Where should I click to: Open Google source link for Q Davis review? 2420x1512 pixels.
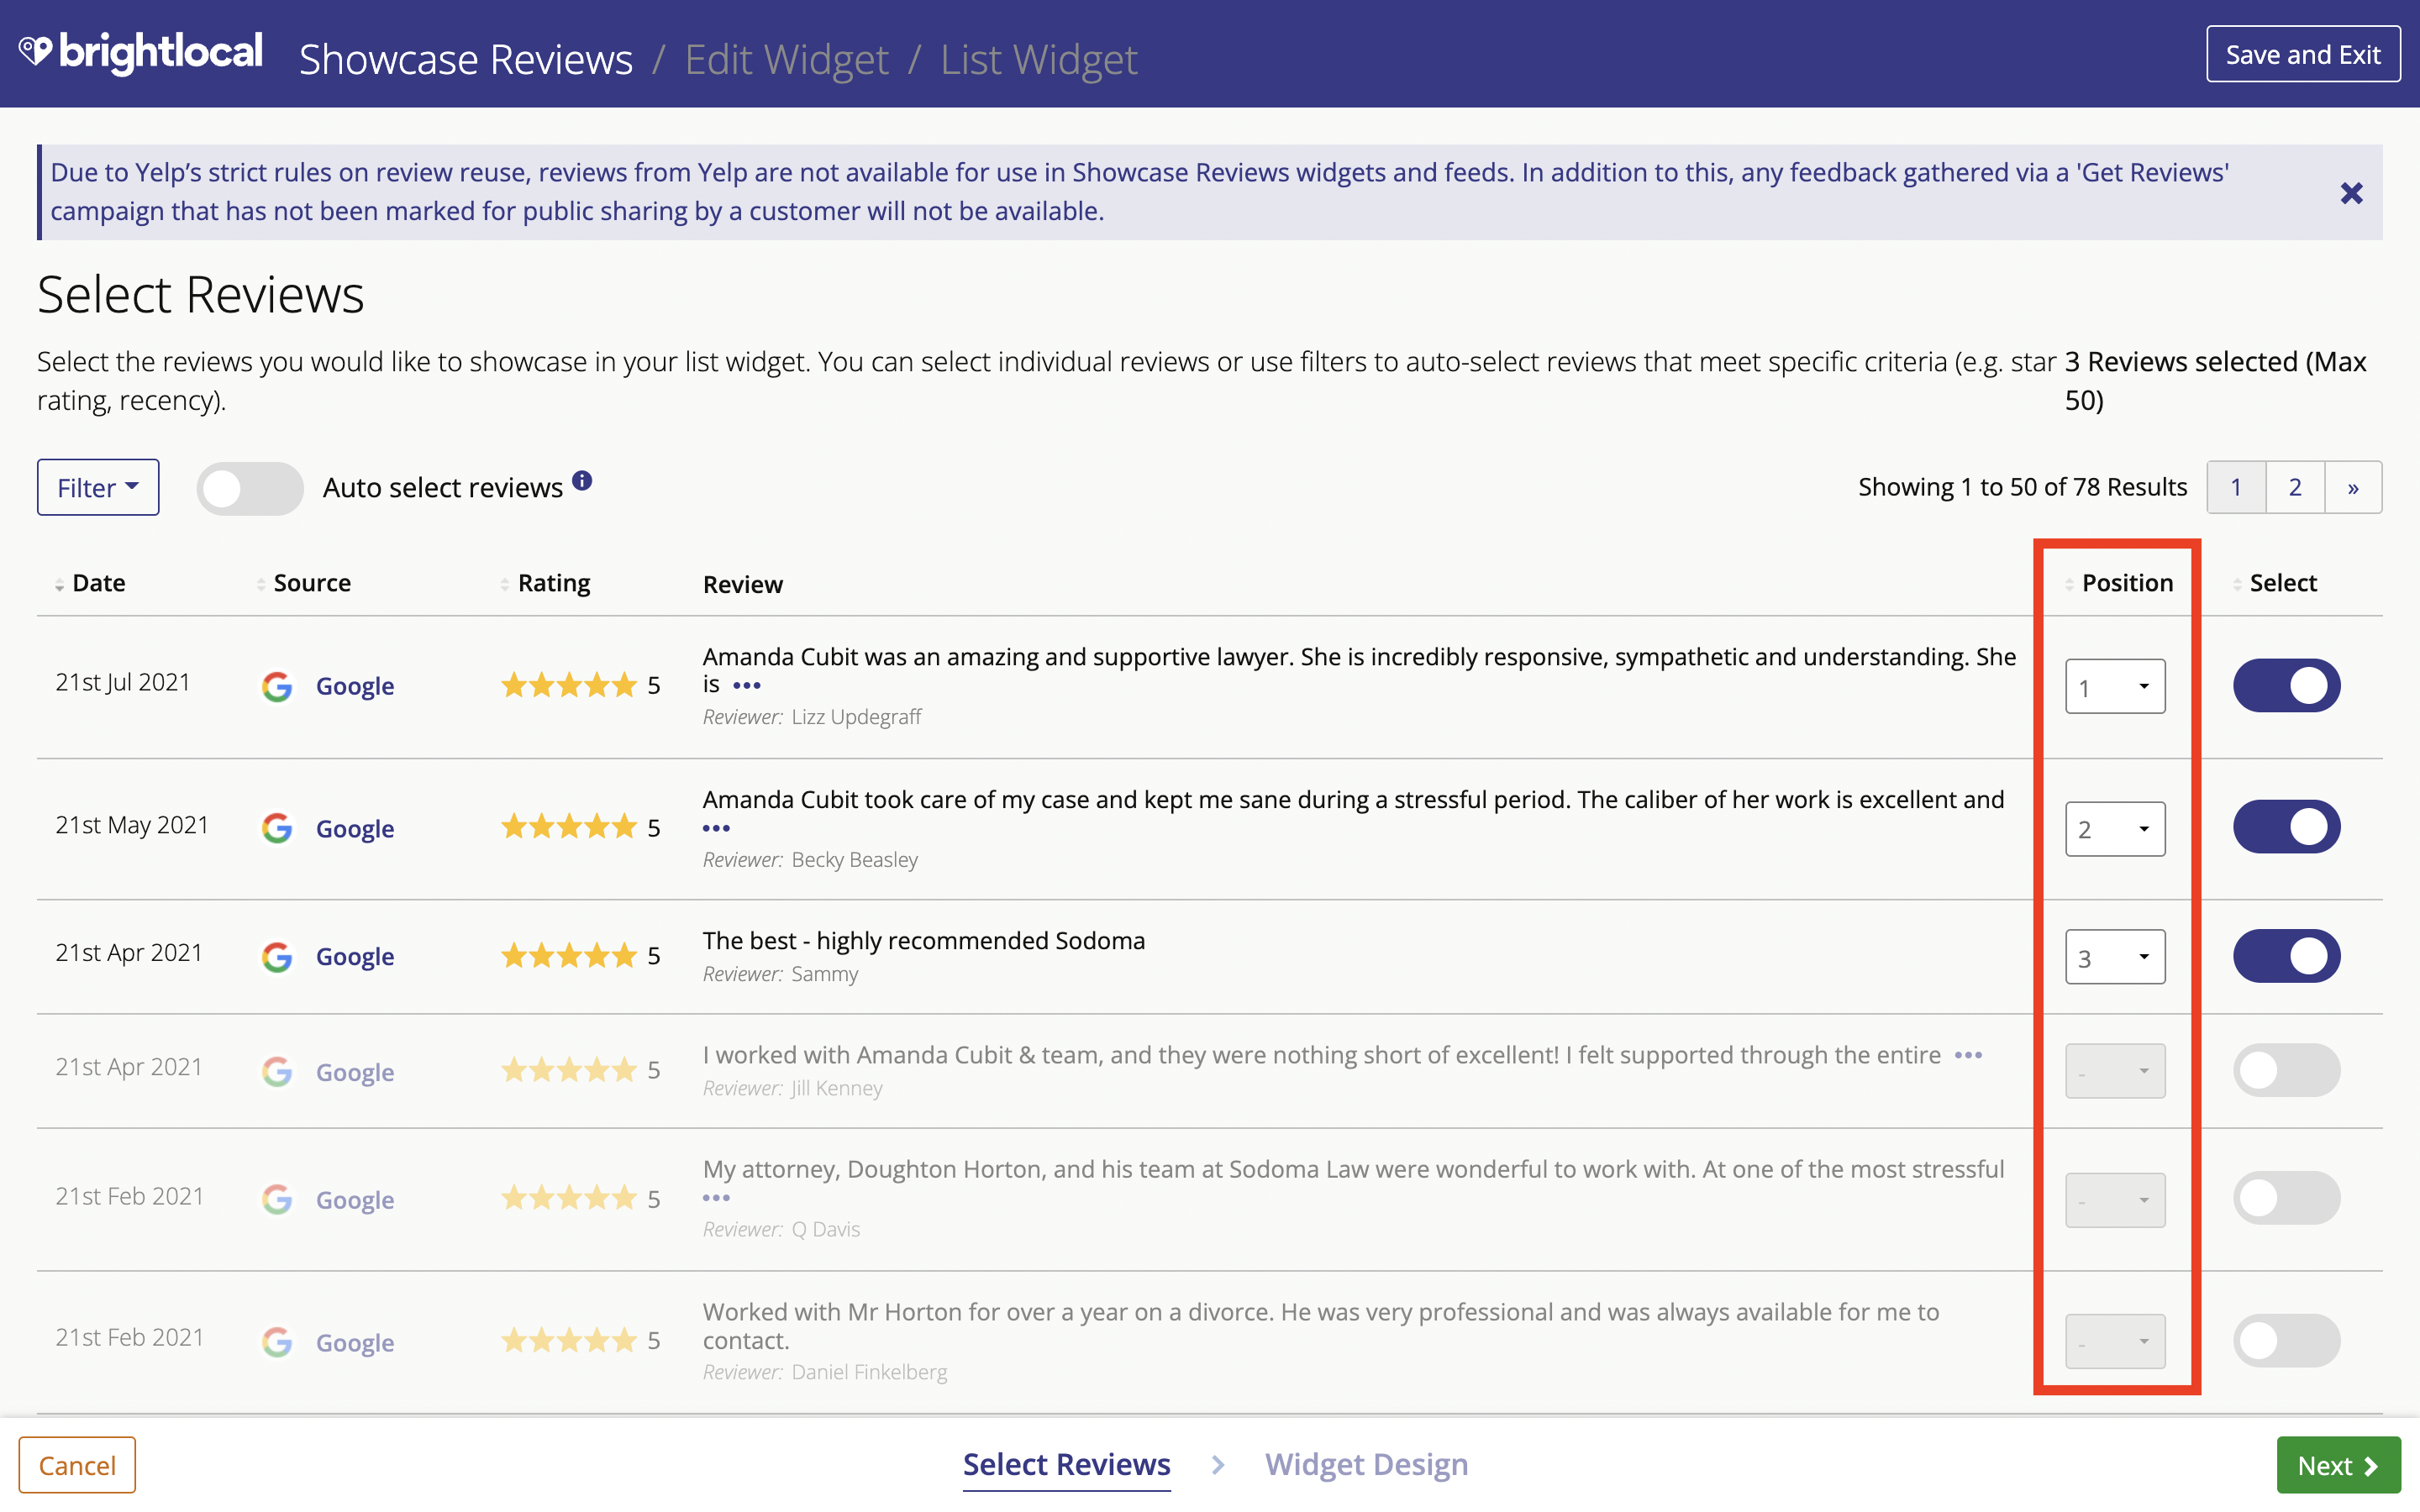click(x=355, y=1200)
